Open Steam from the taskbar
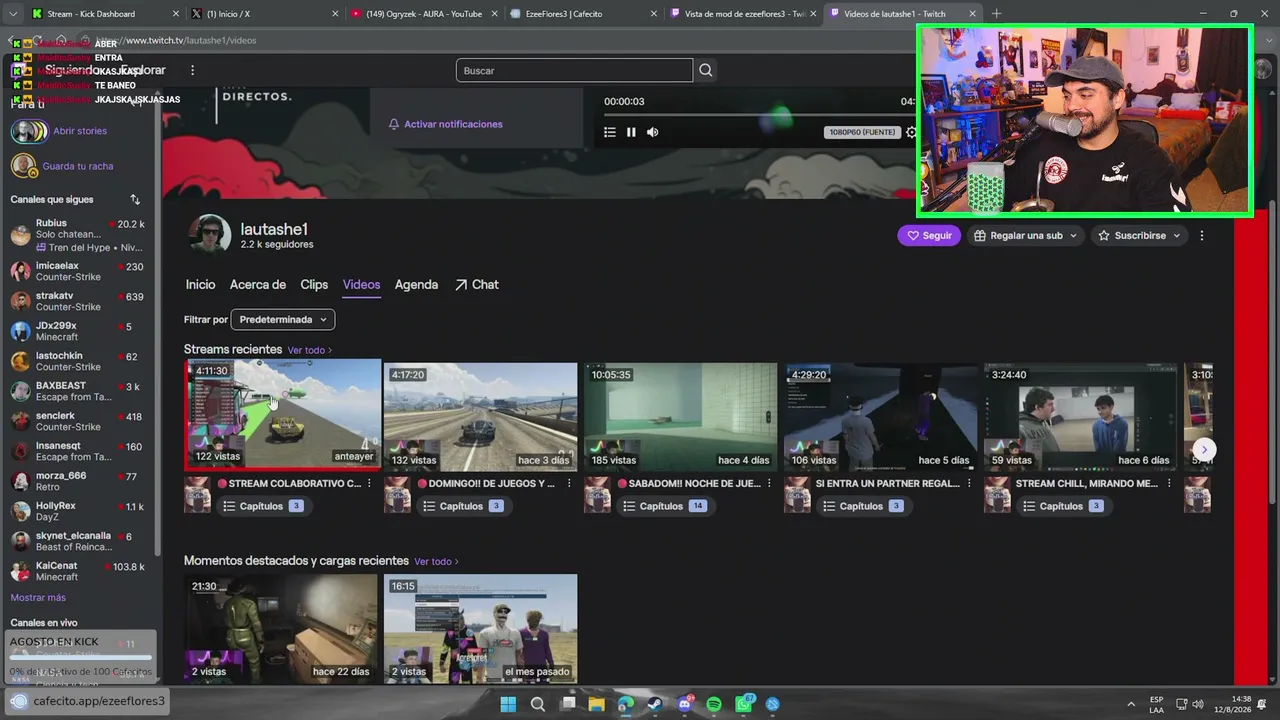 coord(655,704)
